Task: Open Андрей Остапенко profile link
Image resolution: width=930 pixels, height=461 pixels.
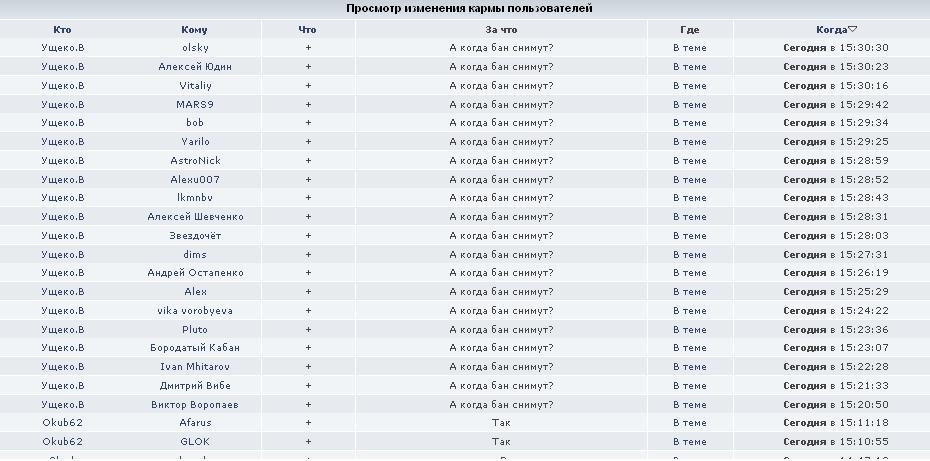Action: [x=195, y=273]
